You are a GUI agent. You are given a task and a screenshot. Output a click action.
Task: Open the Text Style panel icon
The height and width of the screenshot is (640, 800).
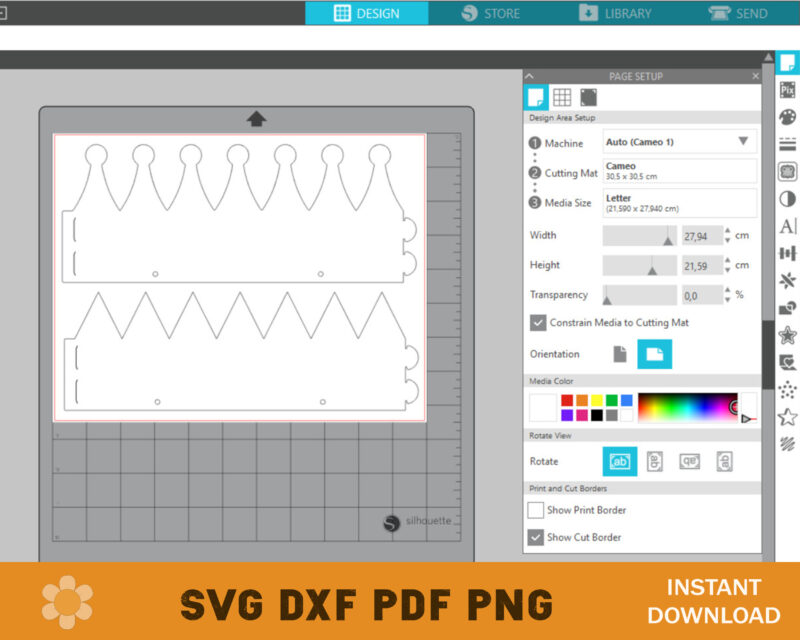point(787,226)
